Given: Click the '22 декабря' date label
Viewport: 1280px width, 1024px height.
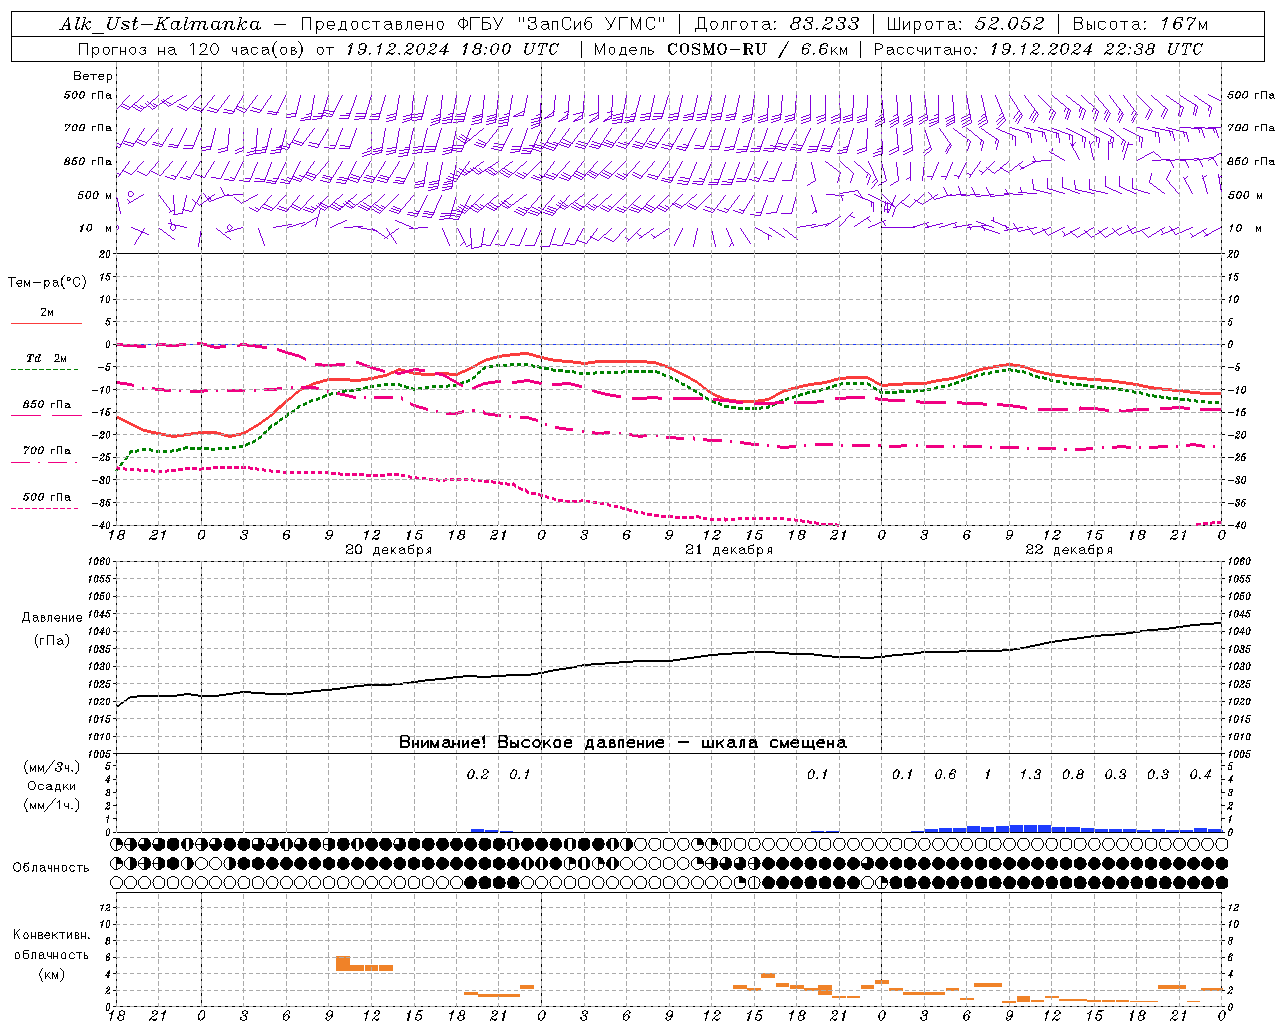Looking at the screenshot, I should 1069,550.
